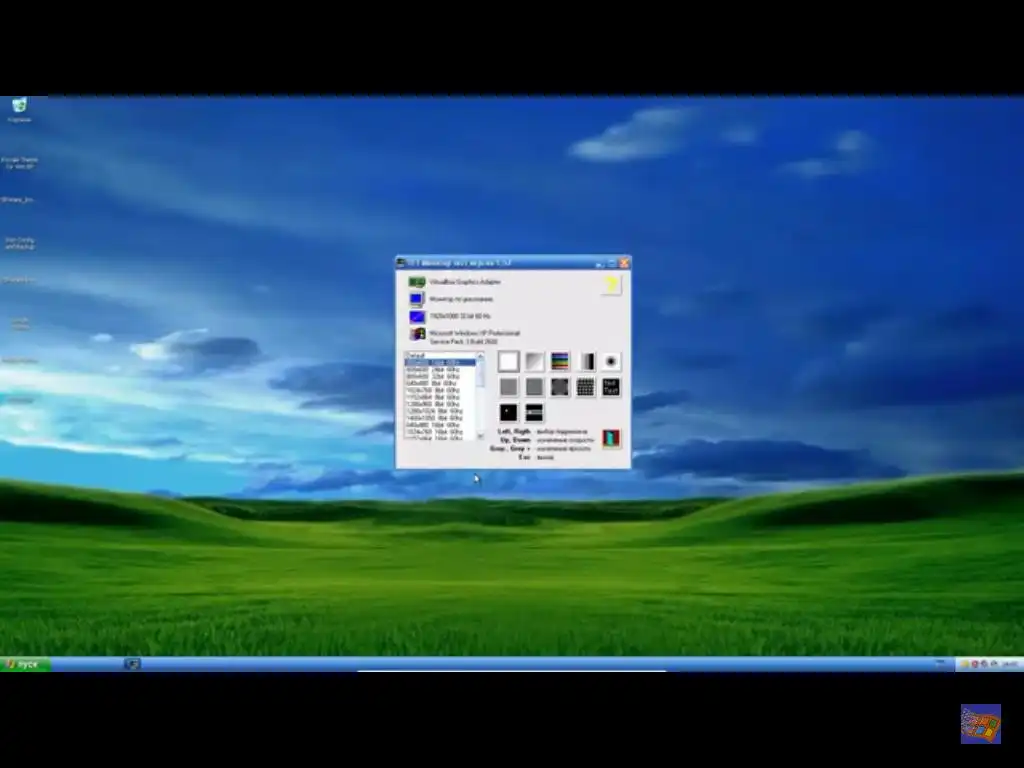This screenshot has width=1024, height=768.
Task: Select the diagonal gray gradient test icon
Action: click(x=534, y=361)
